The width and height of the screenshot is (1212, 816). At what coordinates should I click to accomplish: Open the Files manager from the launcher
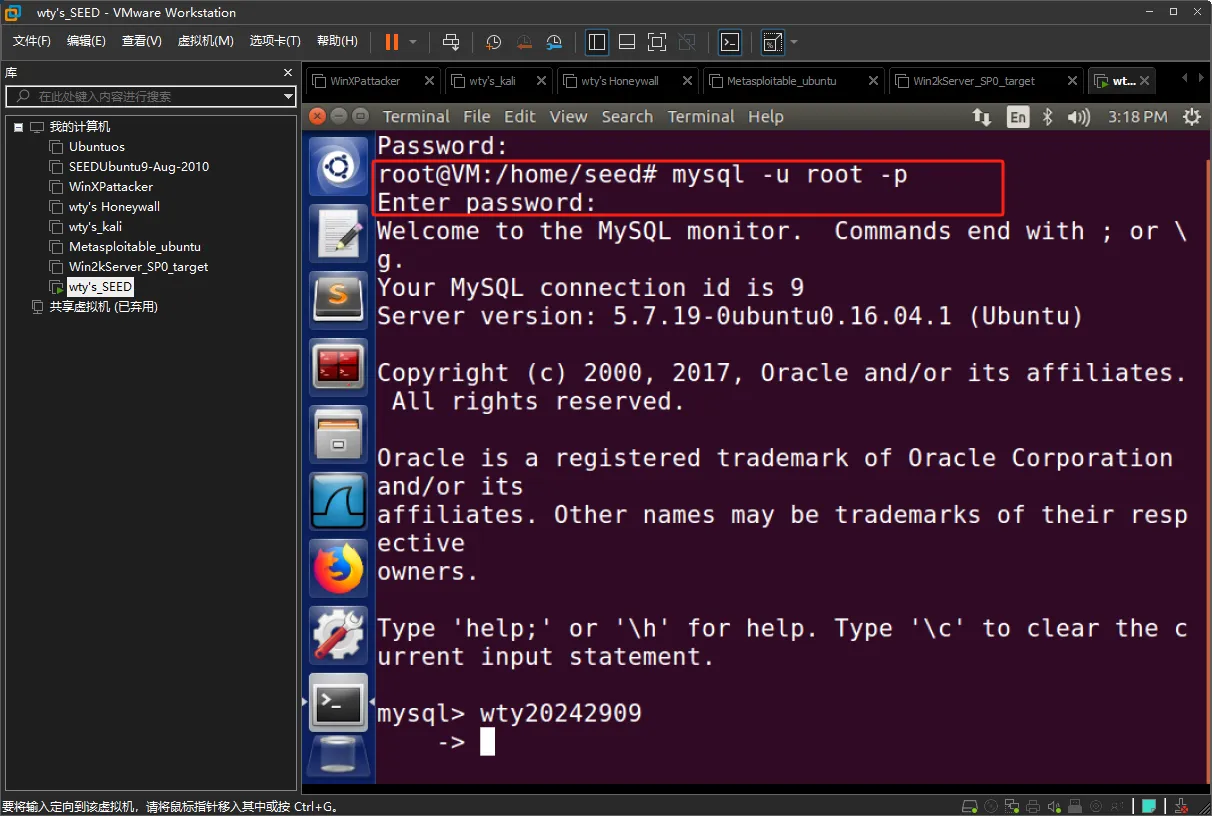(x=339, y=434)
